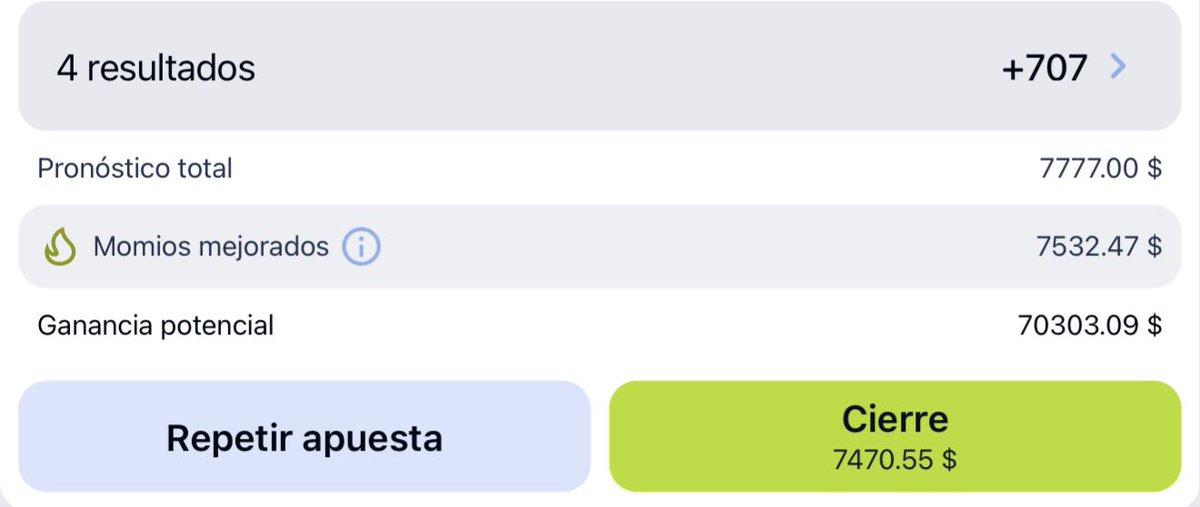1200x507 pixels.
Task: Click the 7532.47 $ boosted odds amount
Action: [x=1099, y=246]
